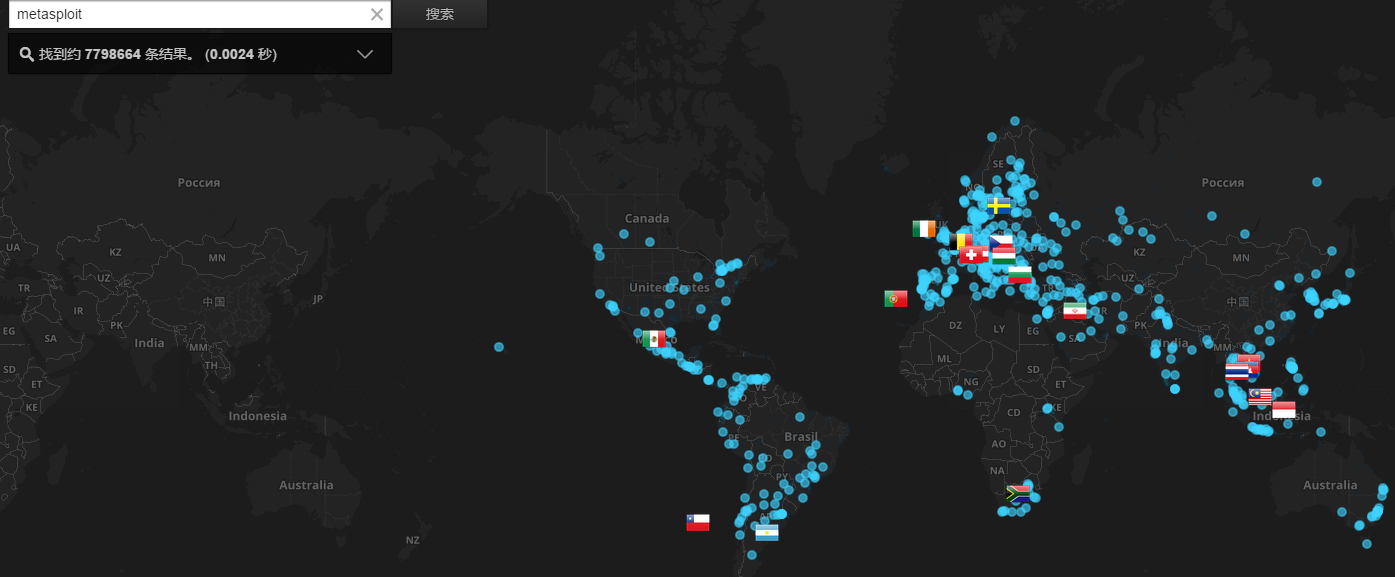The image size is (1395, 577).
Task: Click the lone marker in the Pacific Ocean
Action: [x=499, y=347]
